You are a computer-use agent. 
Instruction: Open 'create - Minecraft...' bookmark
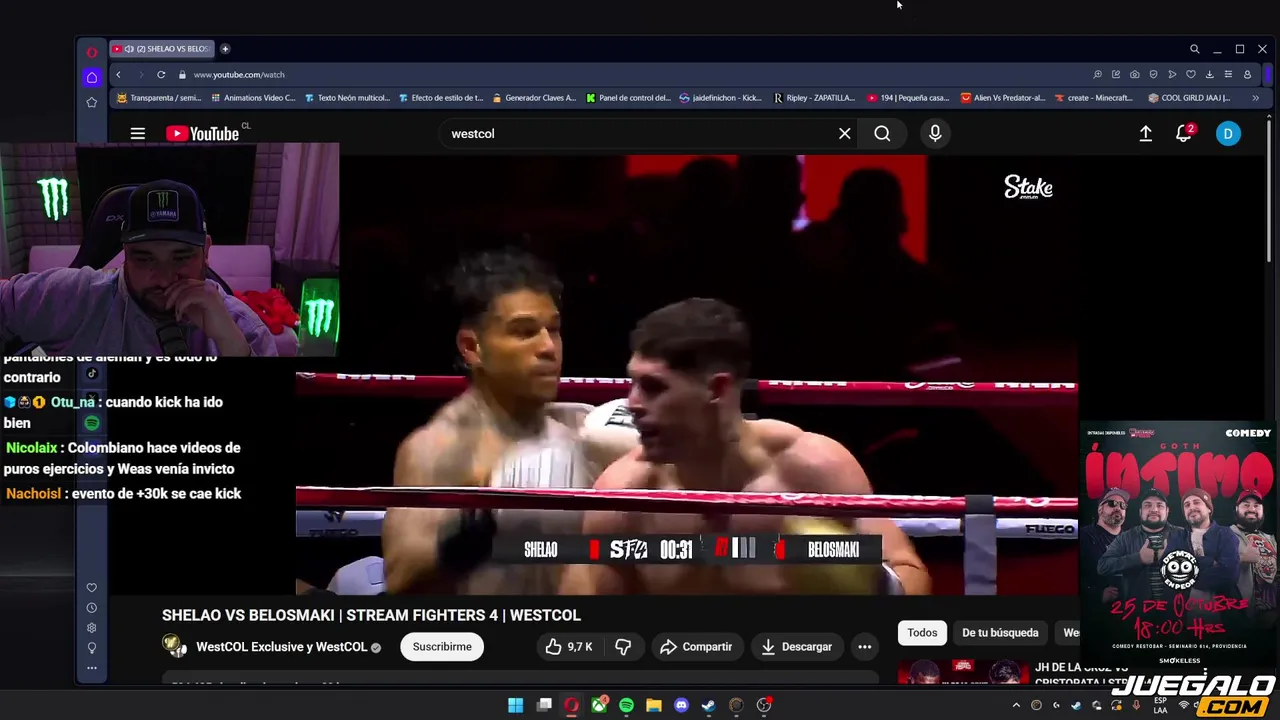click(1094, 98)
